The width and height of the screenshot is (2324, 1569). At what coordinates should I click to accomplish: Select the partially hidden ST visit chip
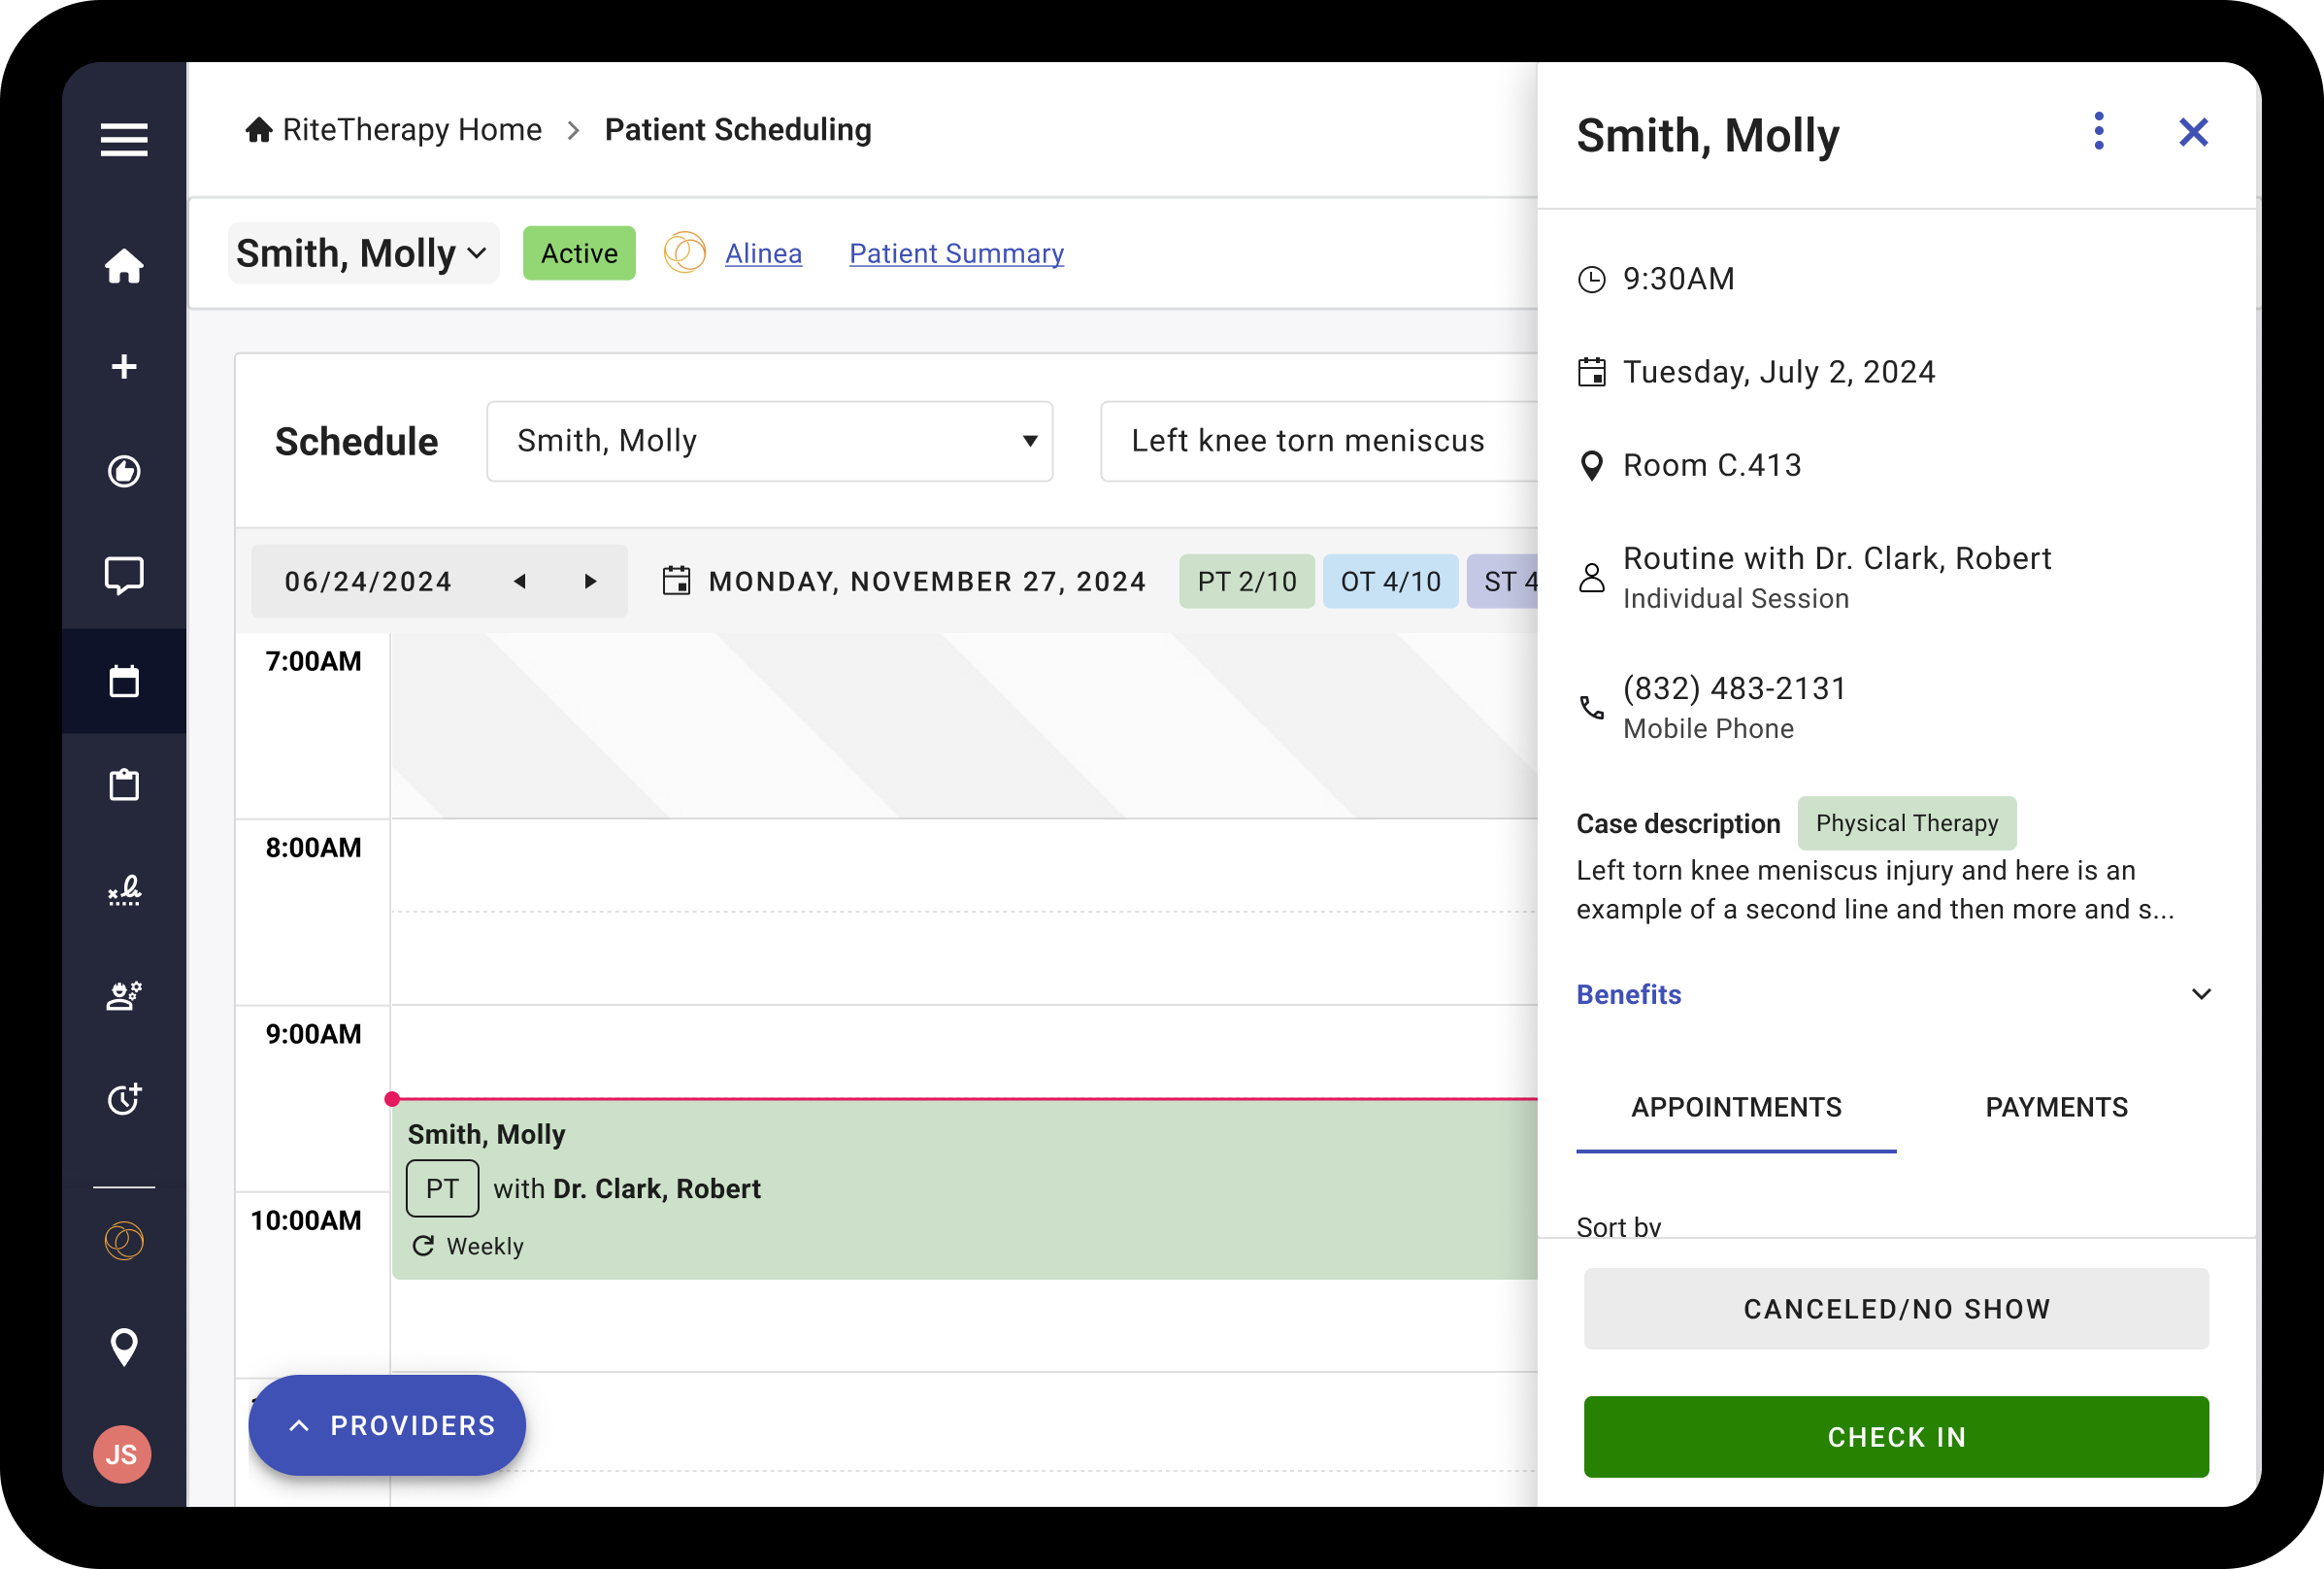tap(1502, 581)
